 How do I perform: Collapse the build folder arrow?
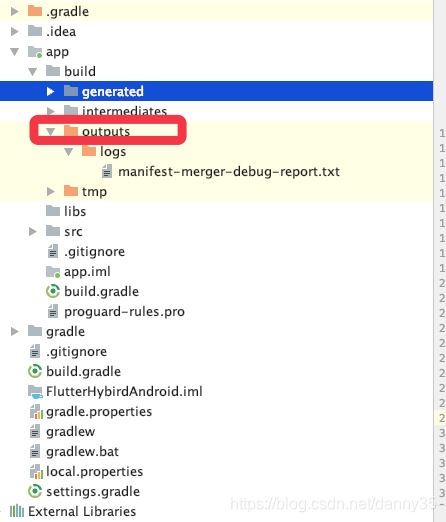click(x=33, y=72)
